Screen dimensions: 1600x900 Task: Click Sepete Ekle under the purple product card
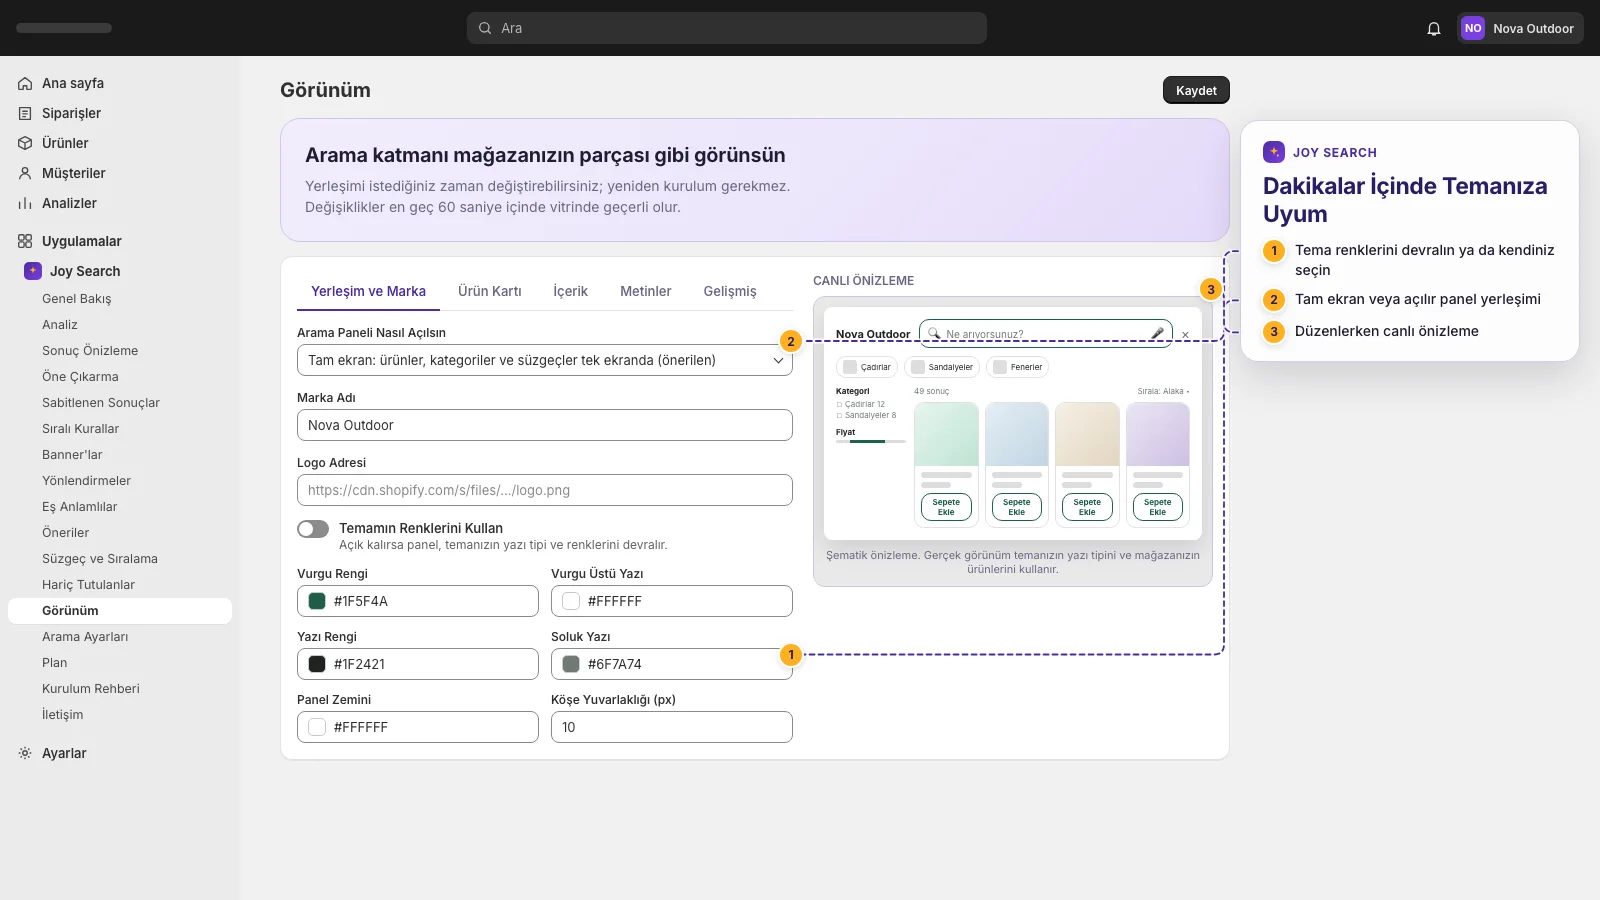(1157, 507)
